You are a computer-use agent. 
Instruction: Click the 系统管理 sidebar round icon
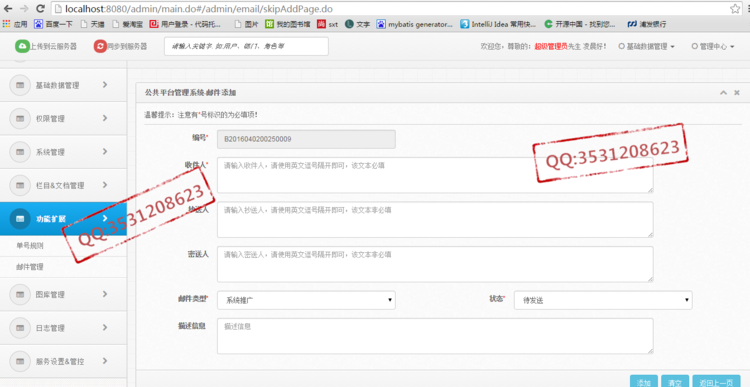tap(20, 152)
